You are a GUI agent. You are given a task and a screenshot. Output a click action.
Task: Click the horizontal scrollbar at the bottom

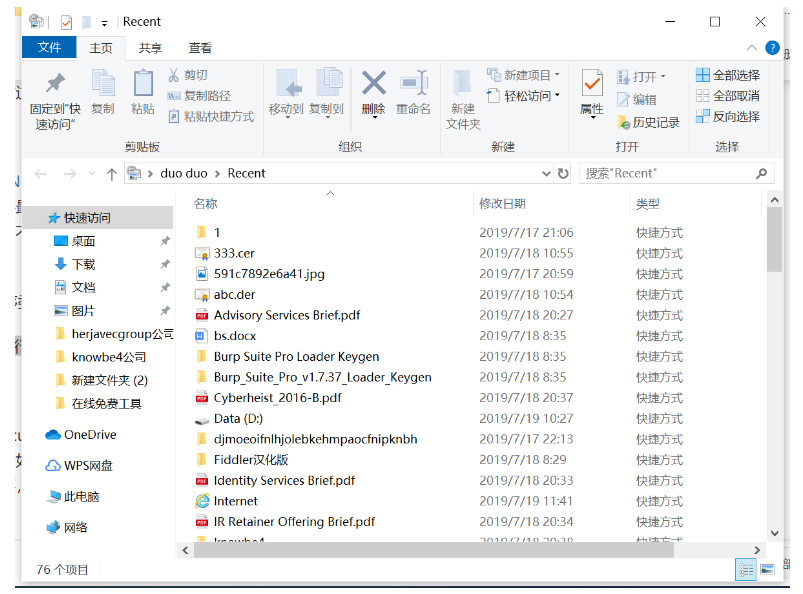coord(433,550)
